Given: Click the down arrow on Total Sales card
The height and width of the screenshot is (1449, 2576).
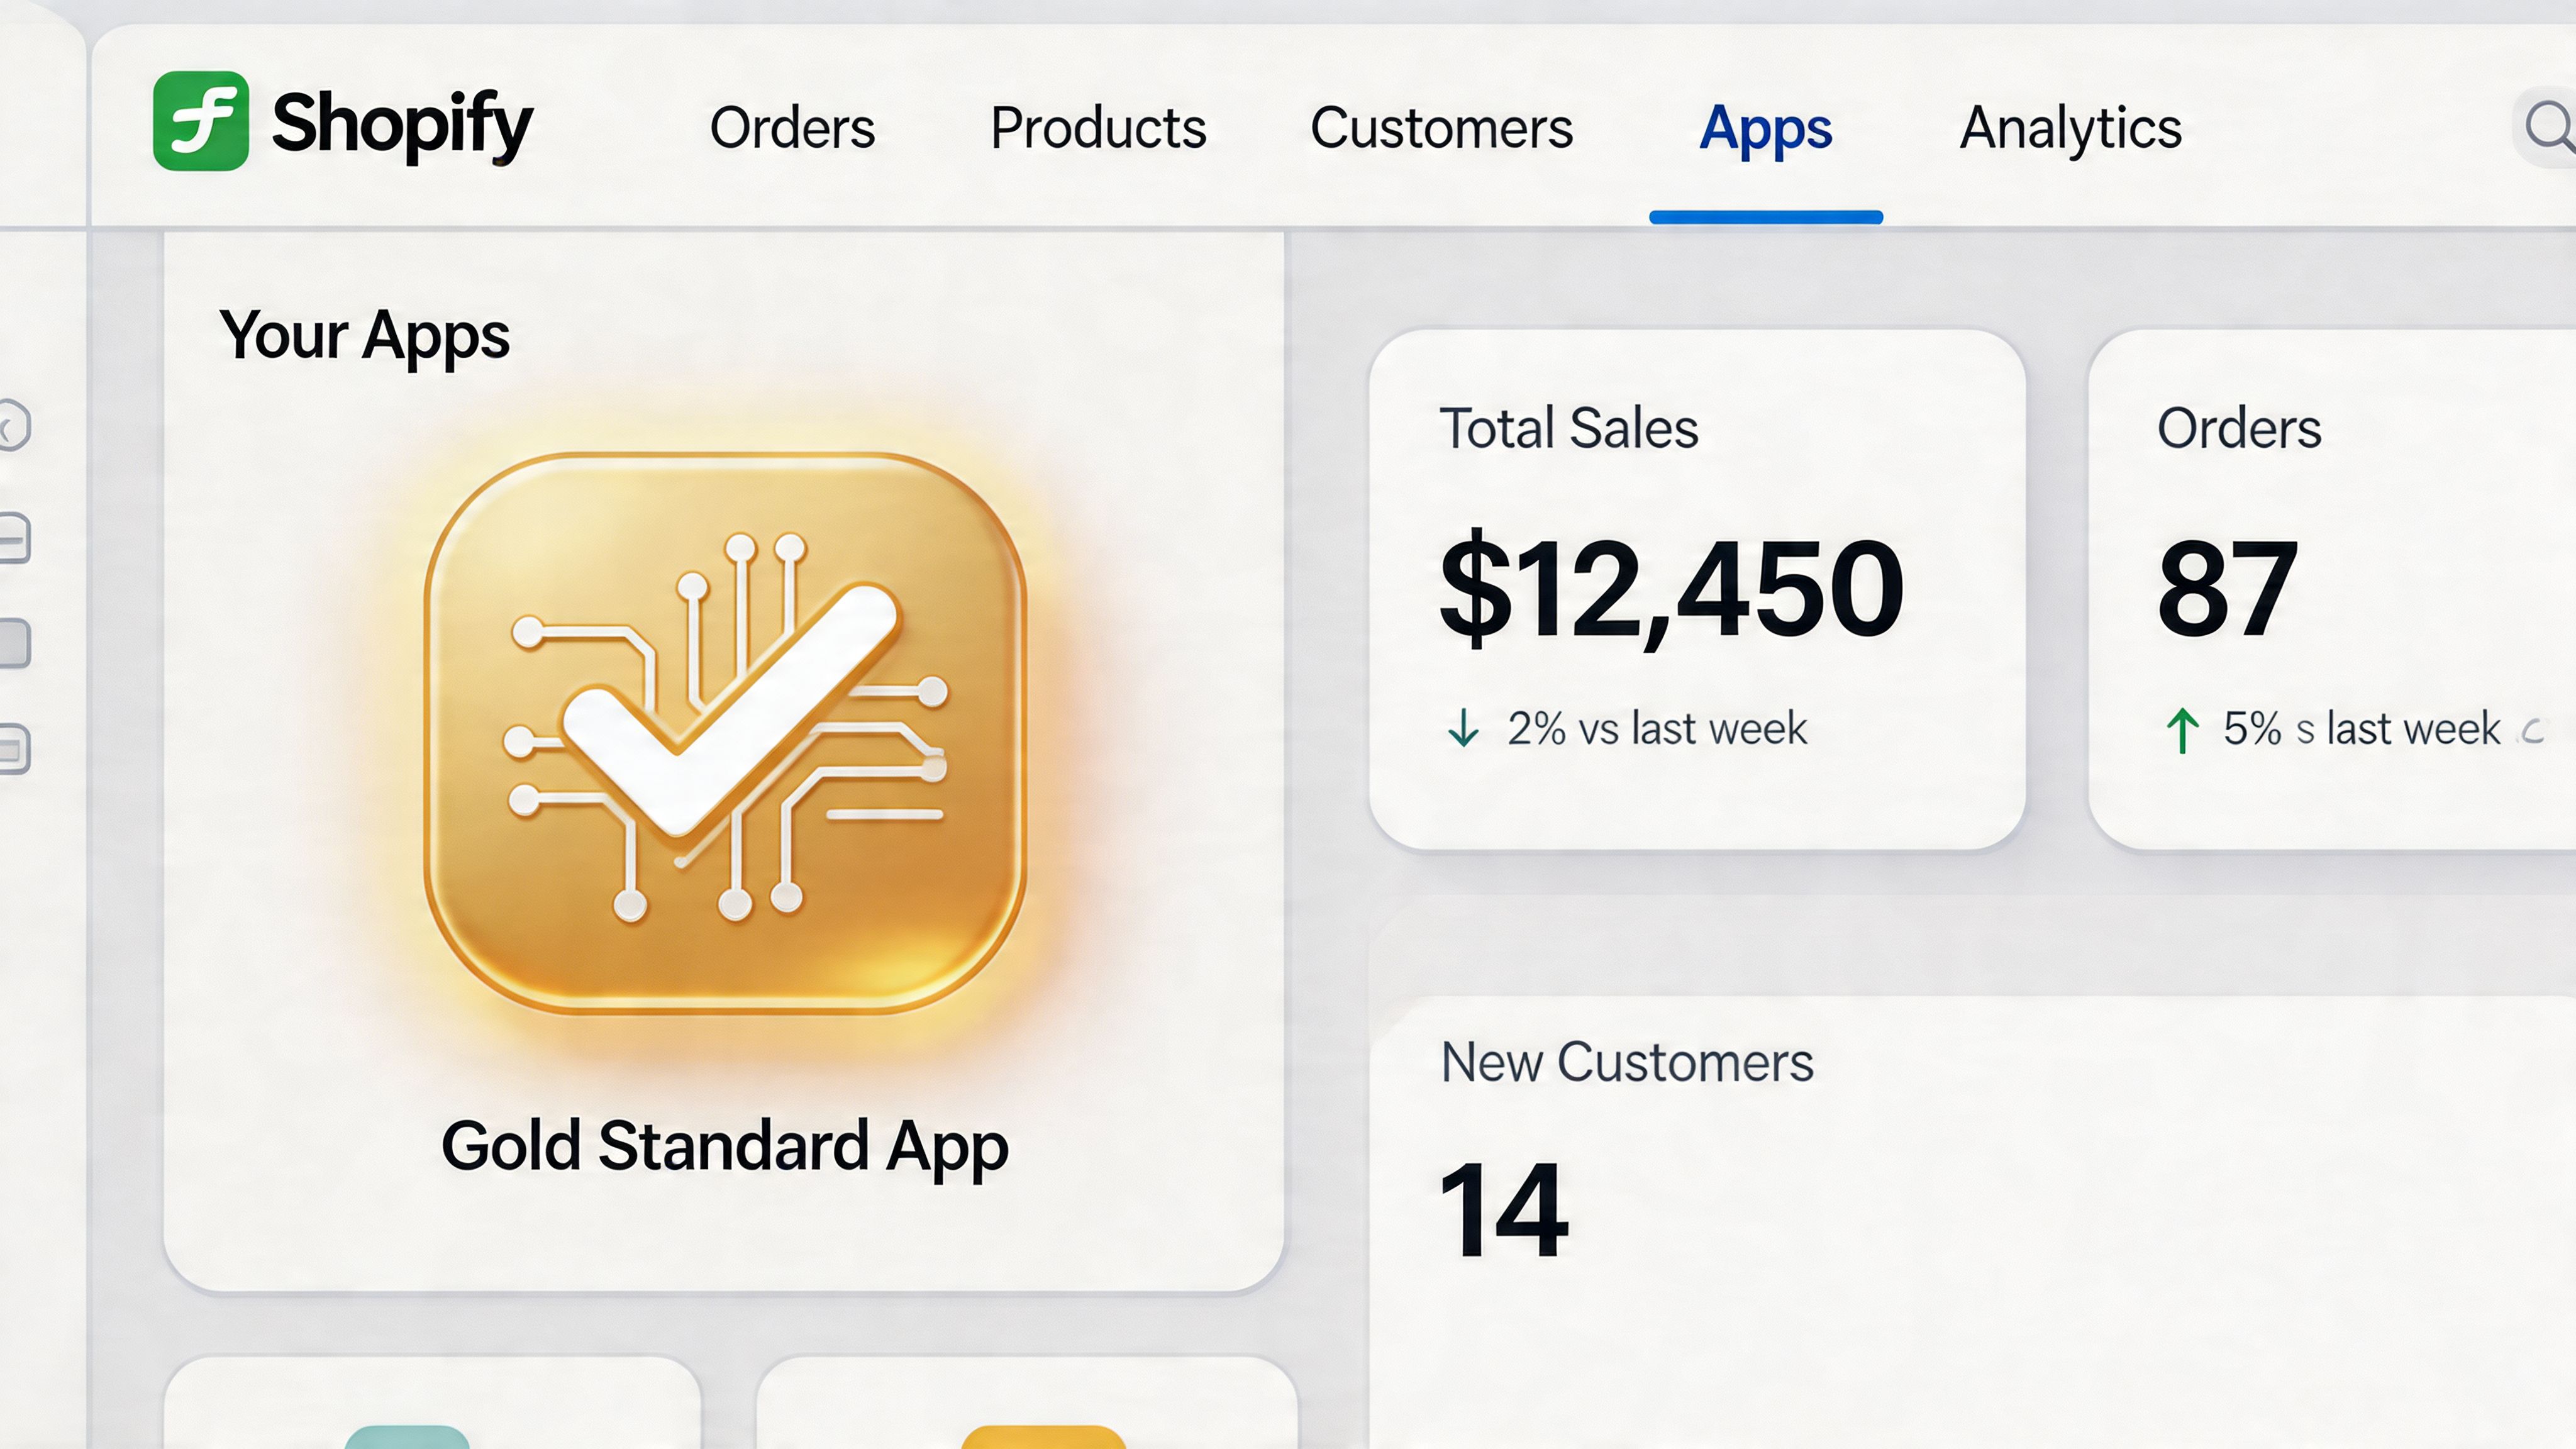Looking at the screenshot, I should (x=1465, y=728).
